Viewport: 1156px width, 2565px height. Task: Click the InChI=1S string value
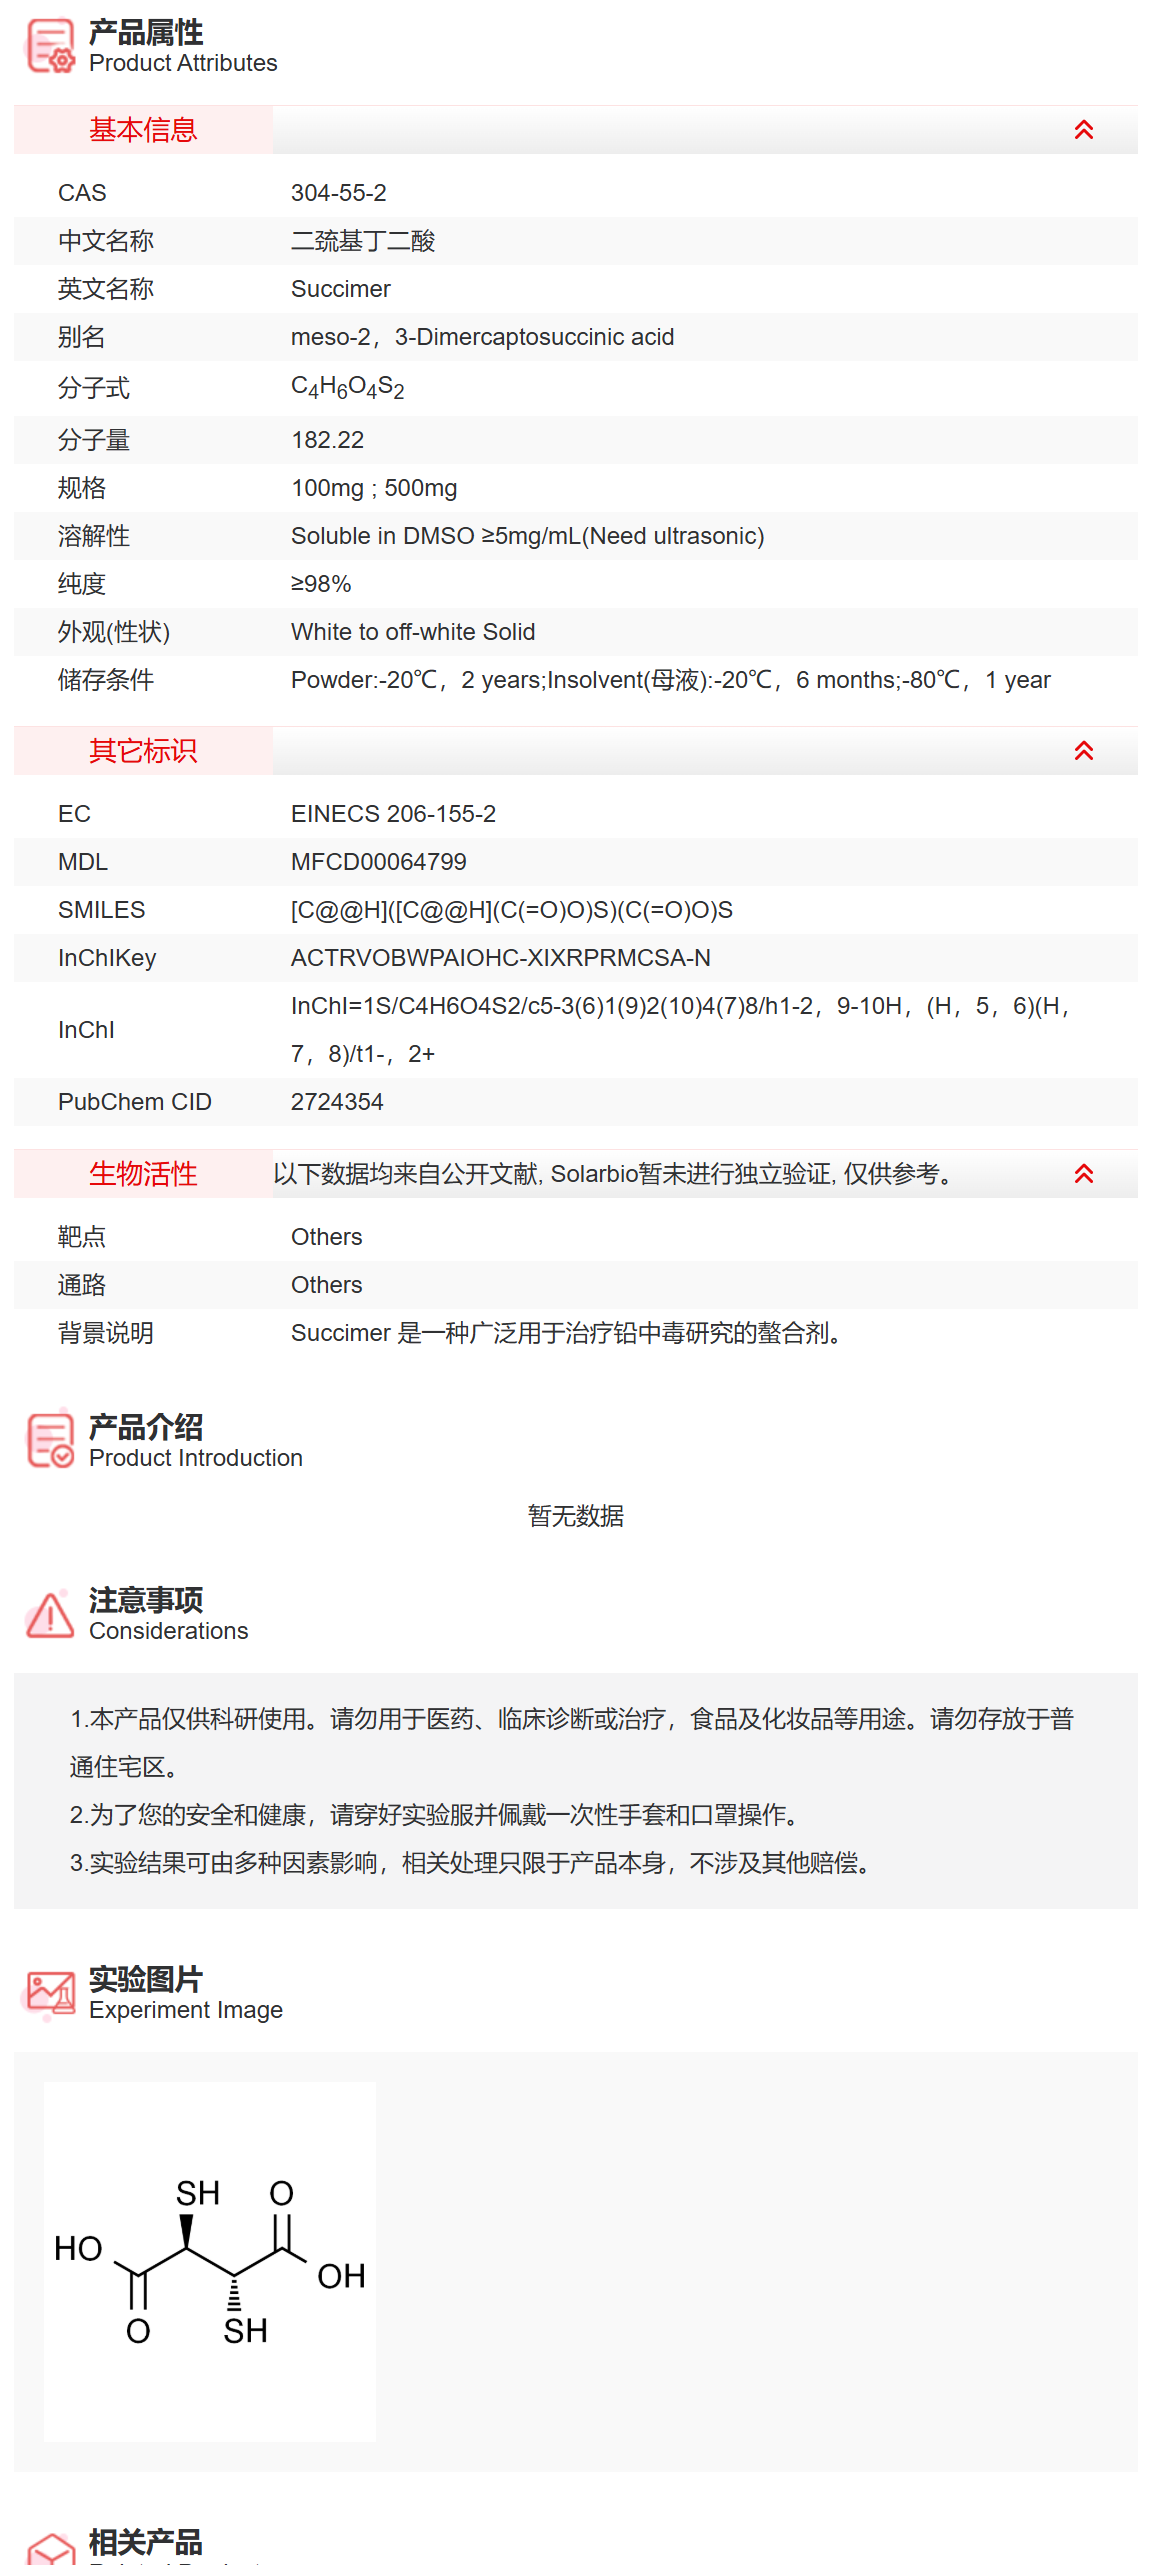click(682, 1030)
